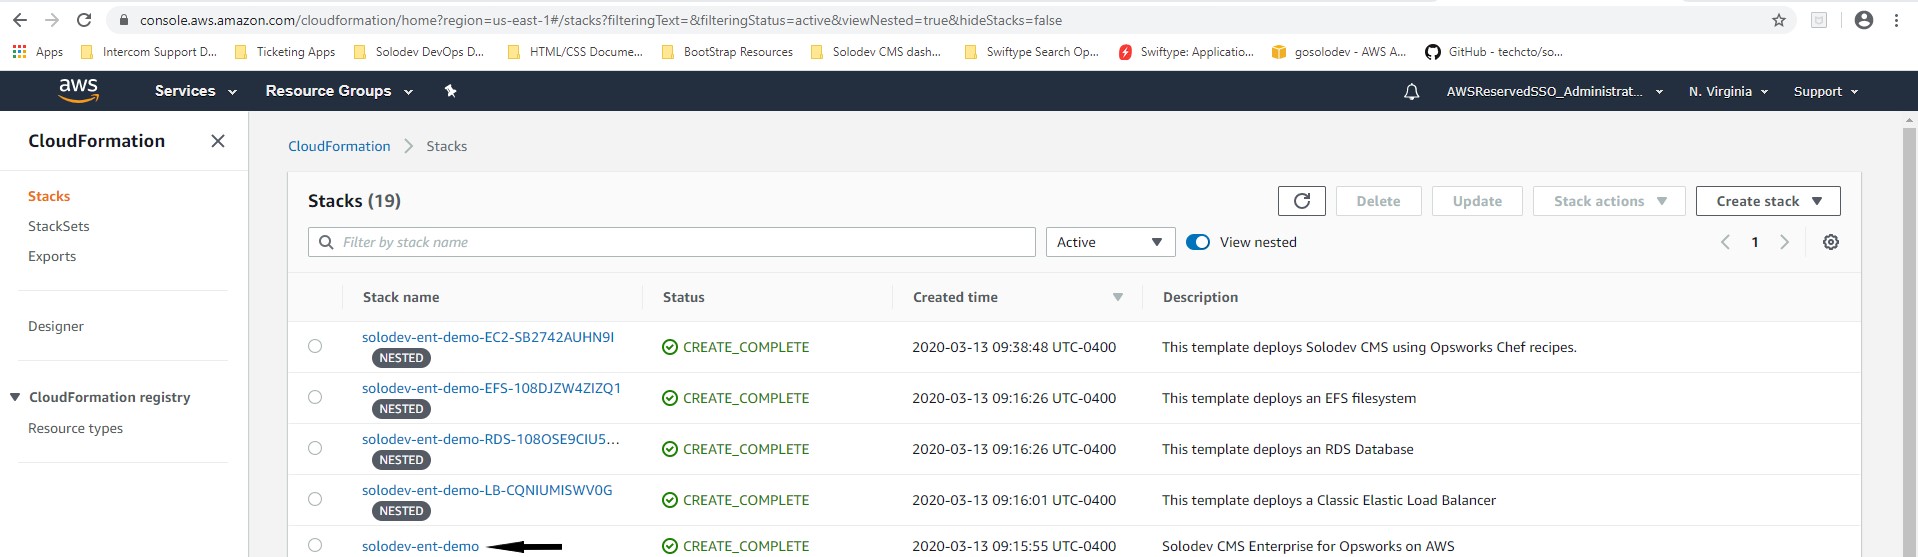Go to previous page of stacks

tap(1725, 242)
